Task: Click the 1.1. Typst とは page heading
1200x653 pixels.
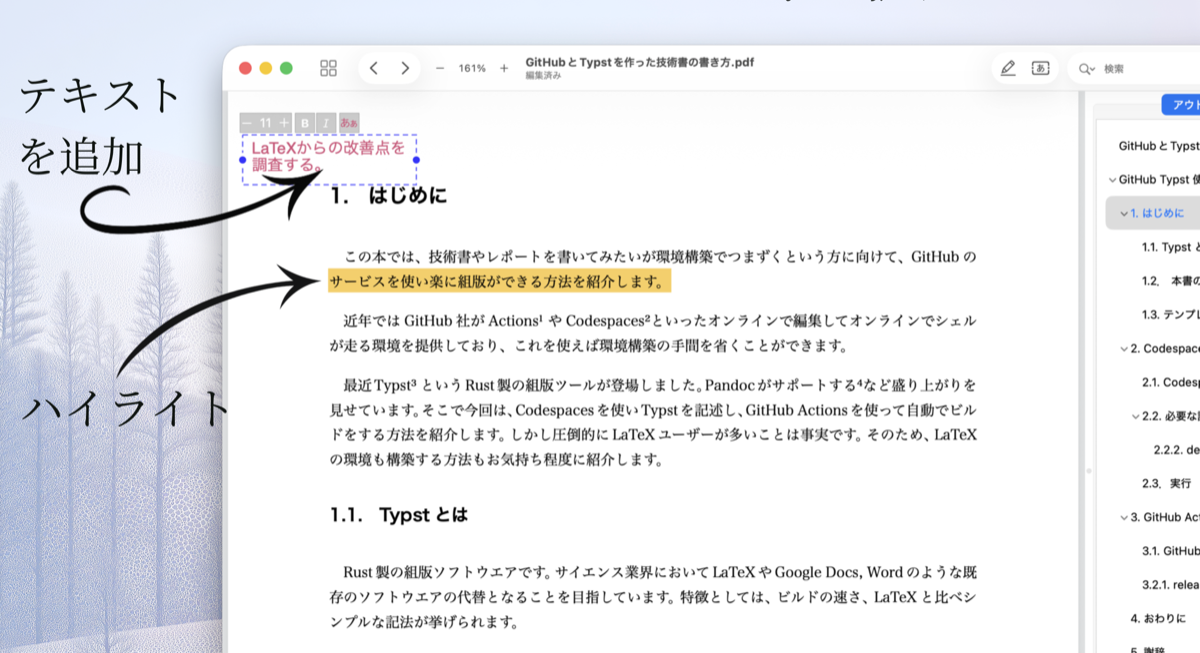Action: (x=399, y=516)
